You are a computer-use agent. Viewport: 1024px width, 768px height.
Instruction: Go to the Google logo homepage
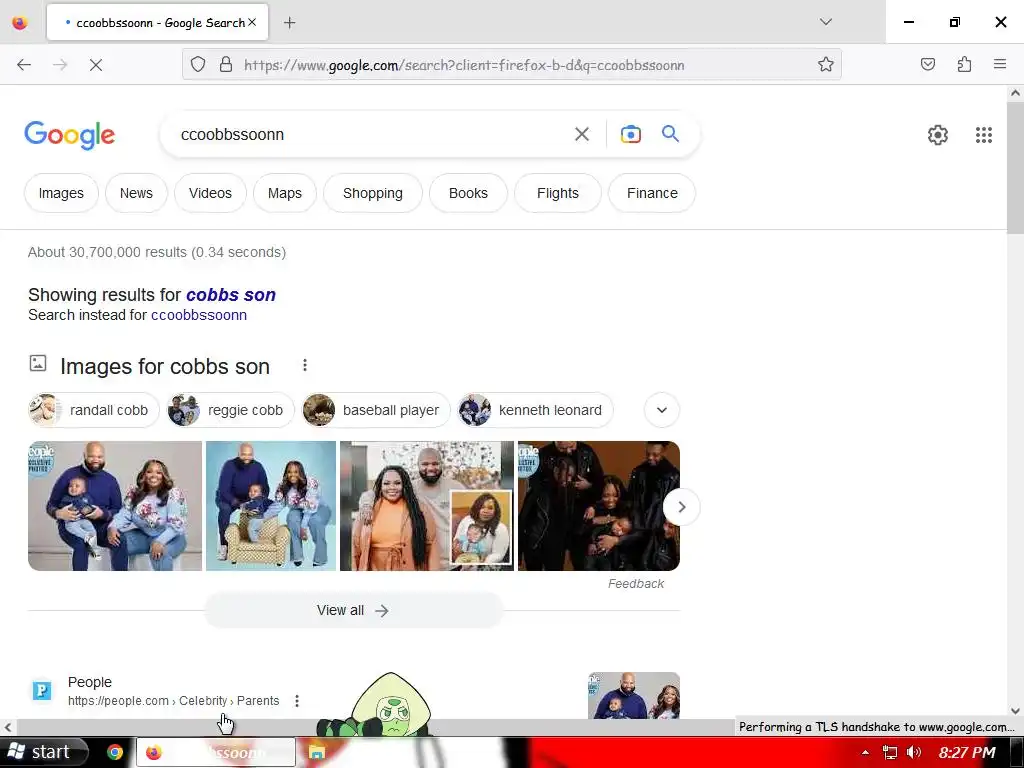70,135
